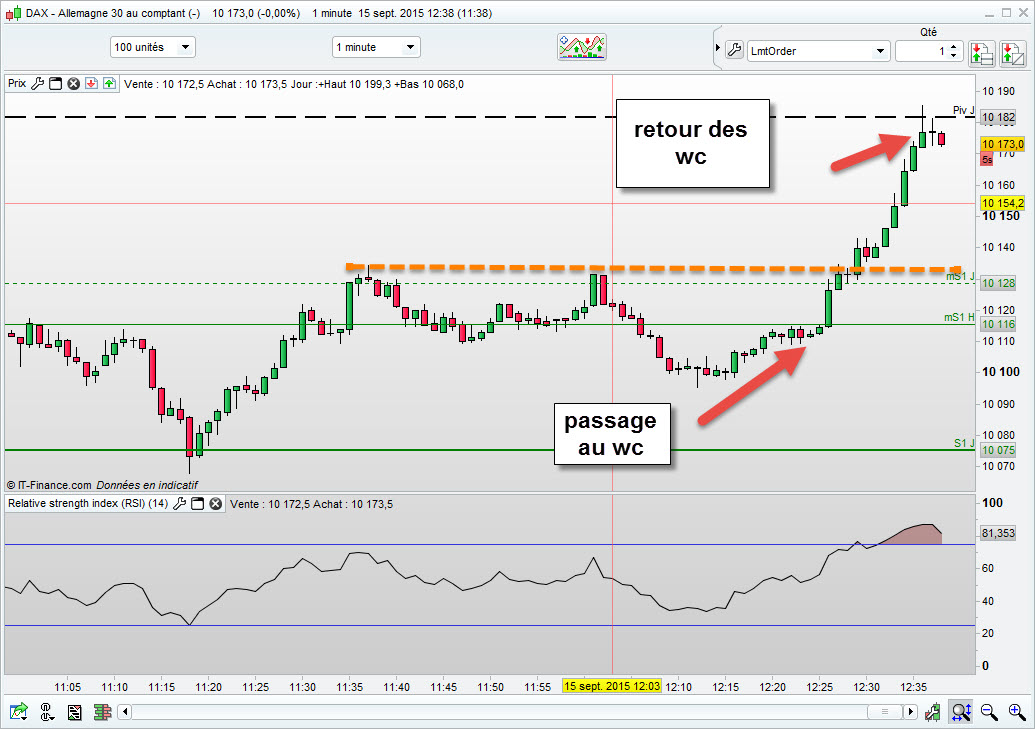Decrease quantity with down stepper
The width and height of the screenshot is (1035, 729).
[953, 55]
